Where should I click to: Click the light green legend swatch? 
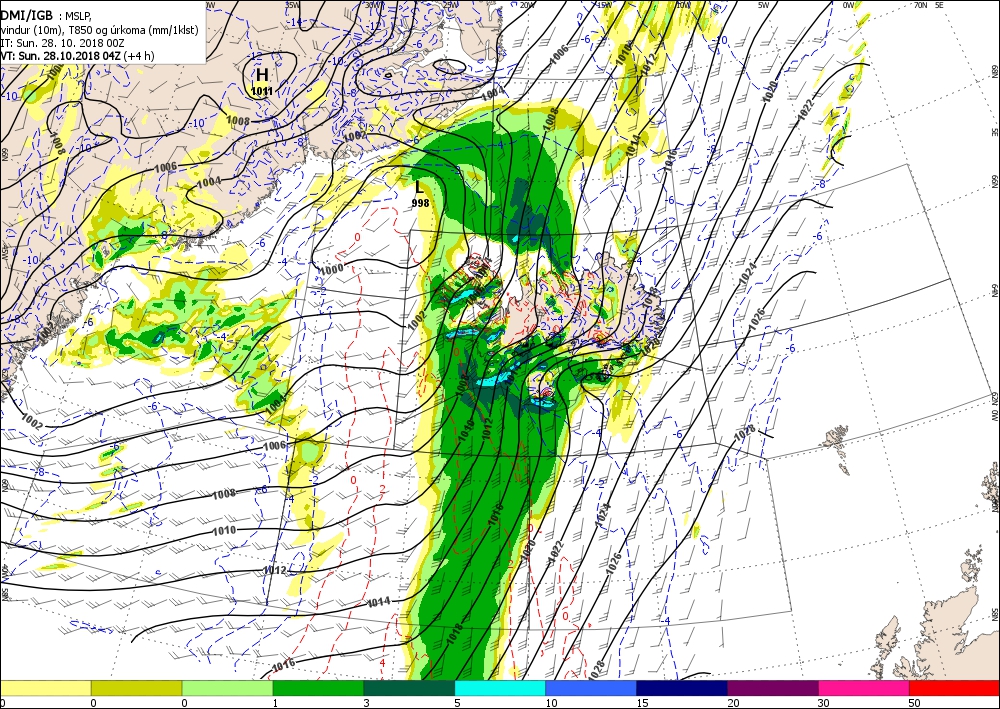pyautogui.click(x=227, y=688)
